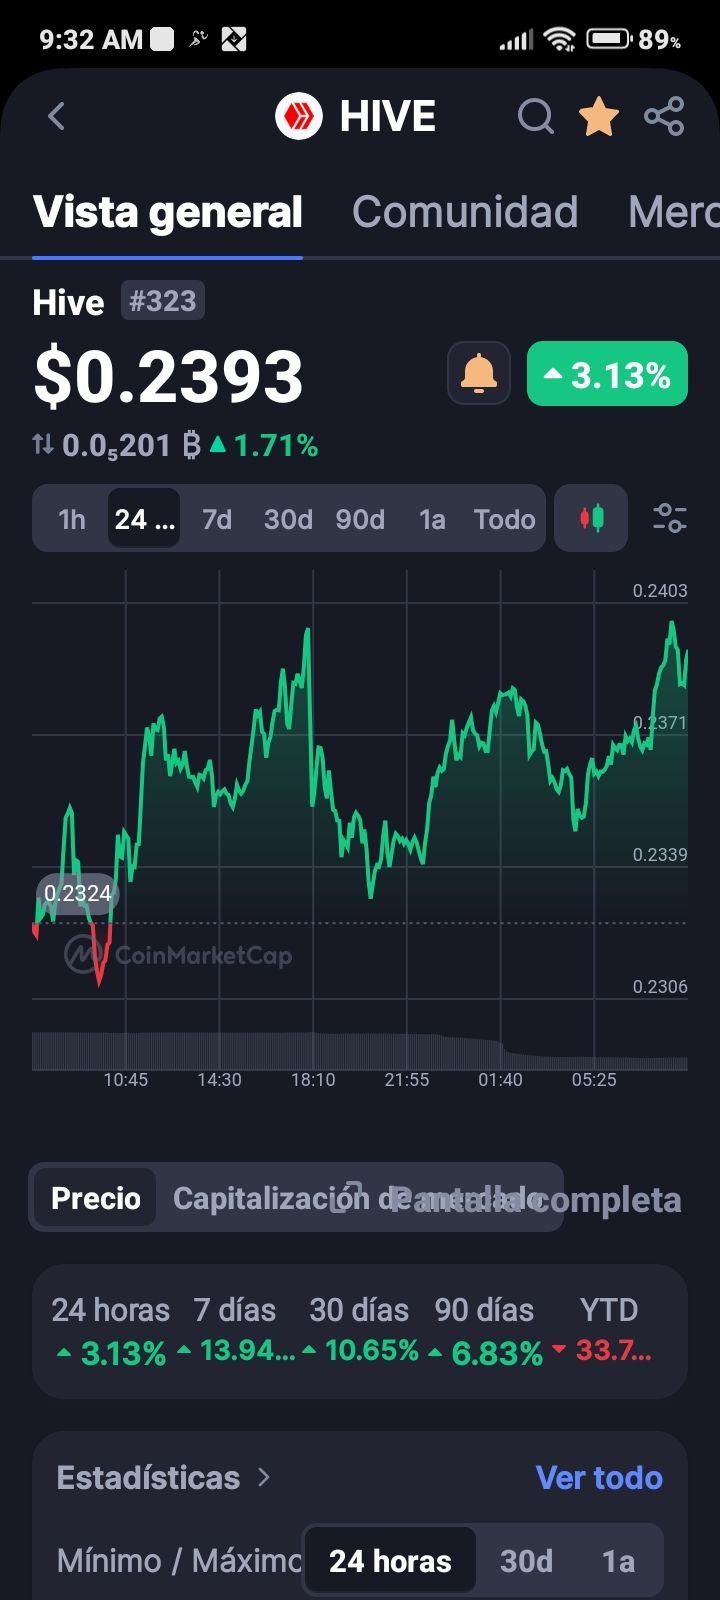720x1600 pixels.
Task: Tap the 24 horas 3.13% stat
Action: pos(110,1332)
